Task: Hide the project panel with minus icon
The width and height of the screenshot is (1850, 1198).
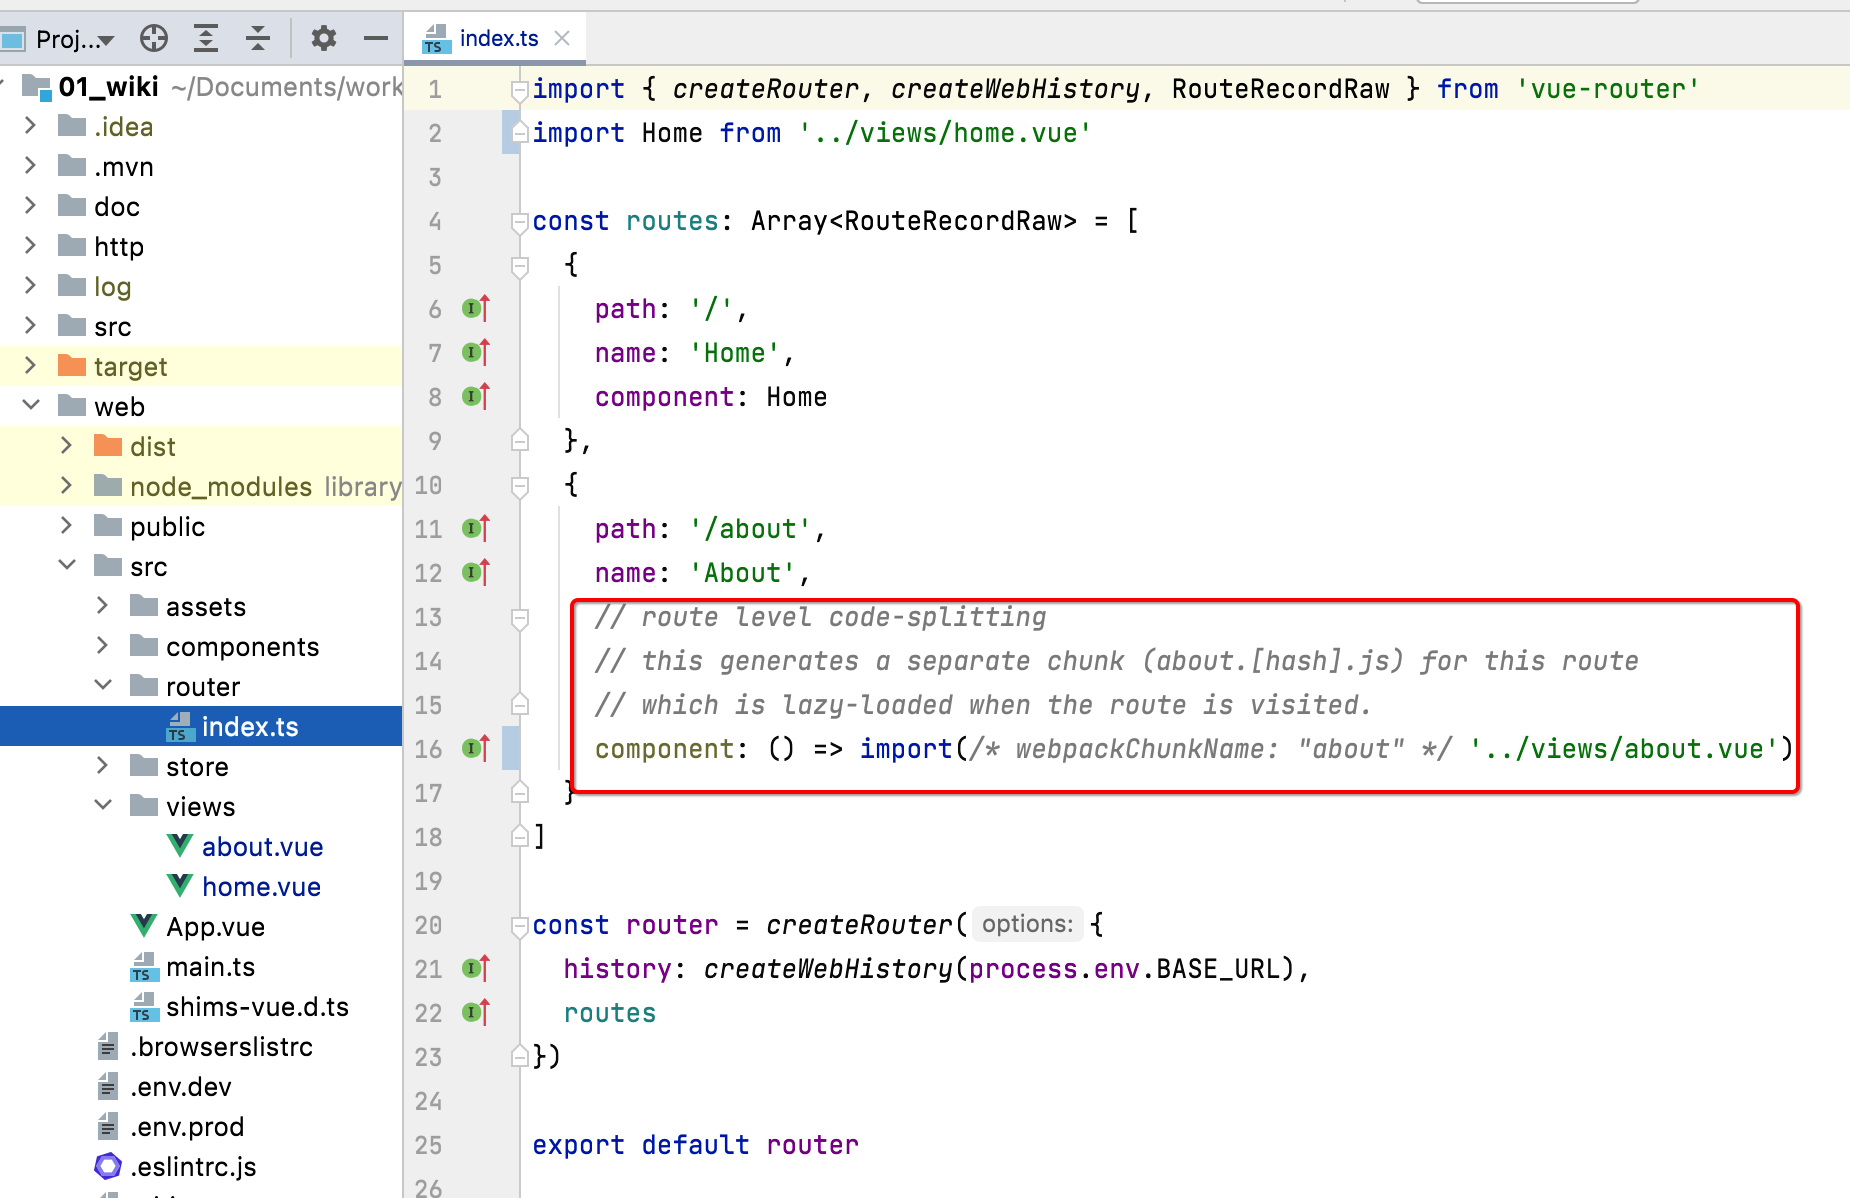Action: pos(376,39)
